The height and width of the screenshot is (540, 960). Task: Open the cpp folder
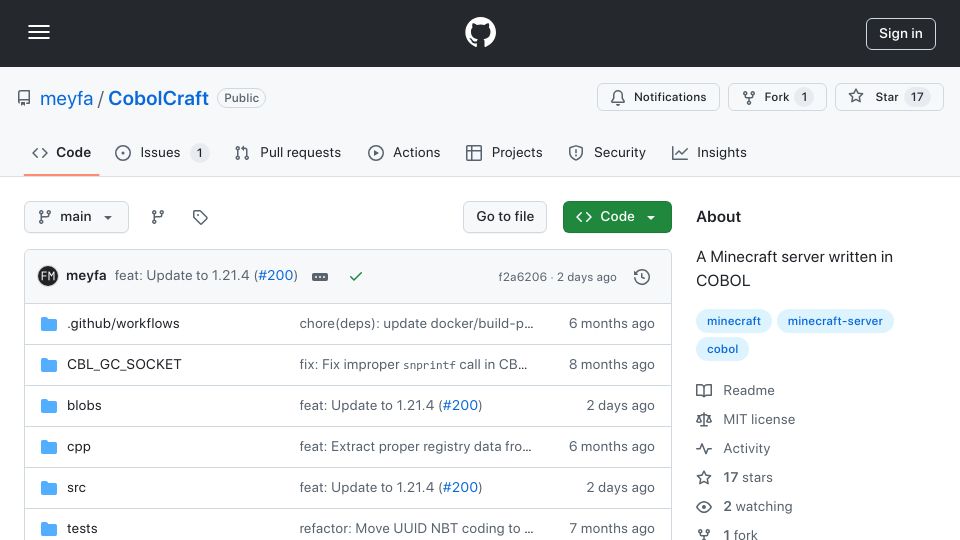[x=79, y=446]
